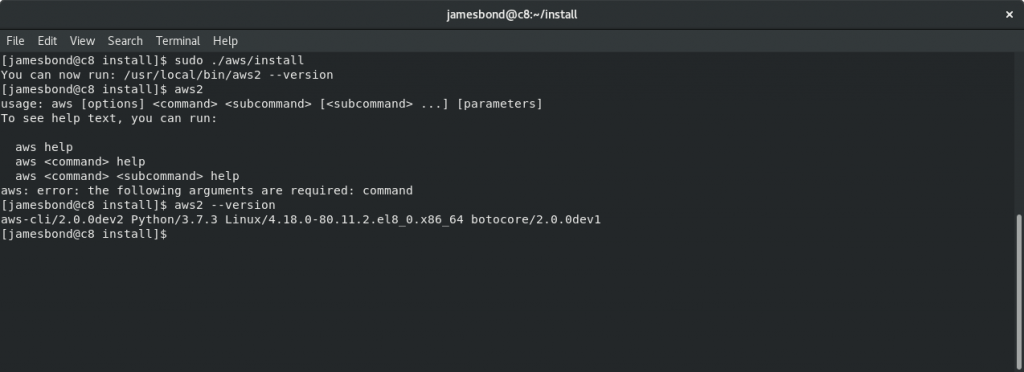This screenshot has width=1024, height=372.
Task: Open the Search menu
Action: click(x=125, y=40)
